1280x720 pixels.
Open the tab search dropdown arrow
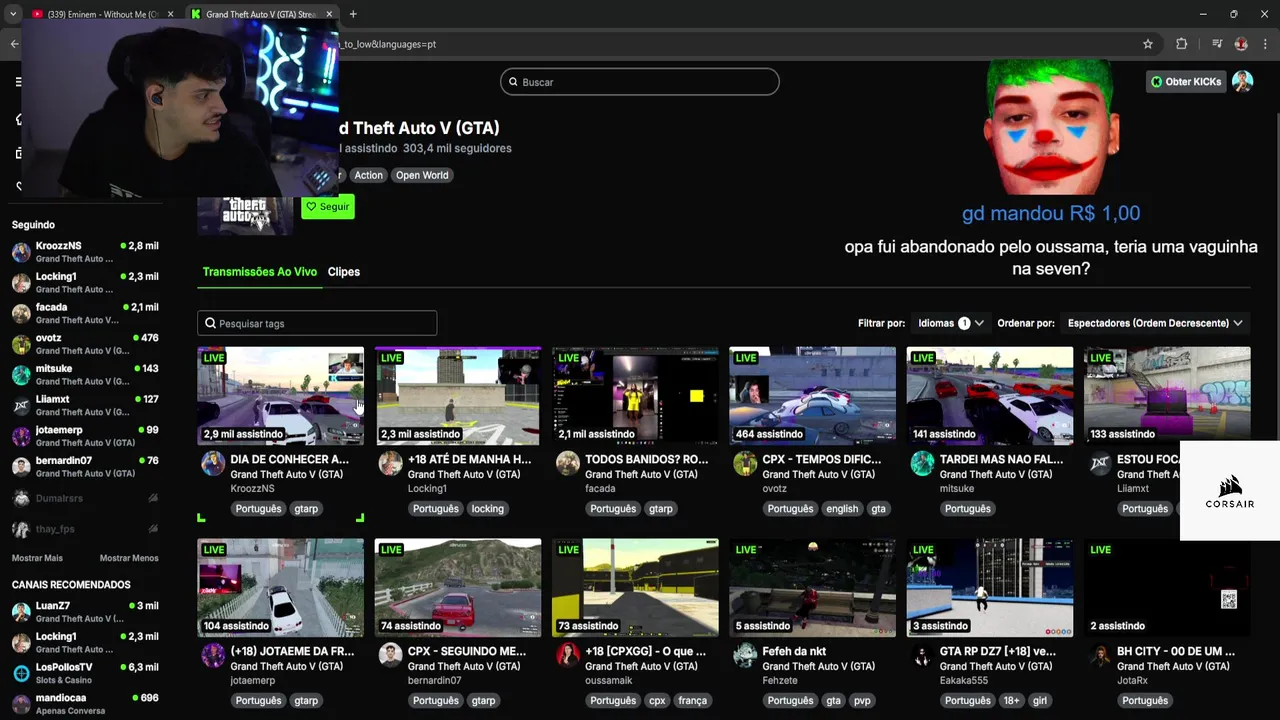(x=13, y=14)
